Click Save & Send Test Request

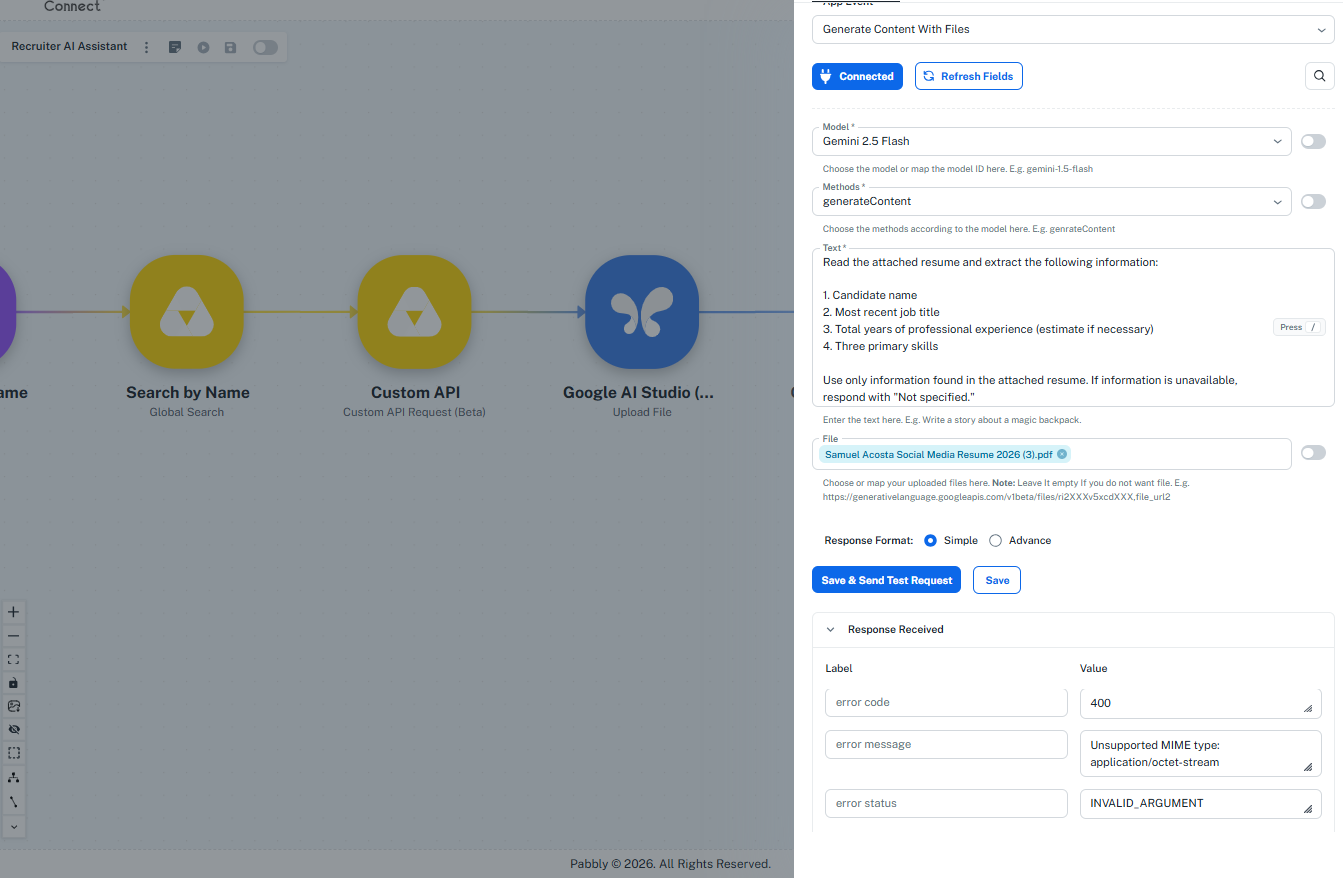(x=887, y=580)
